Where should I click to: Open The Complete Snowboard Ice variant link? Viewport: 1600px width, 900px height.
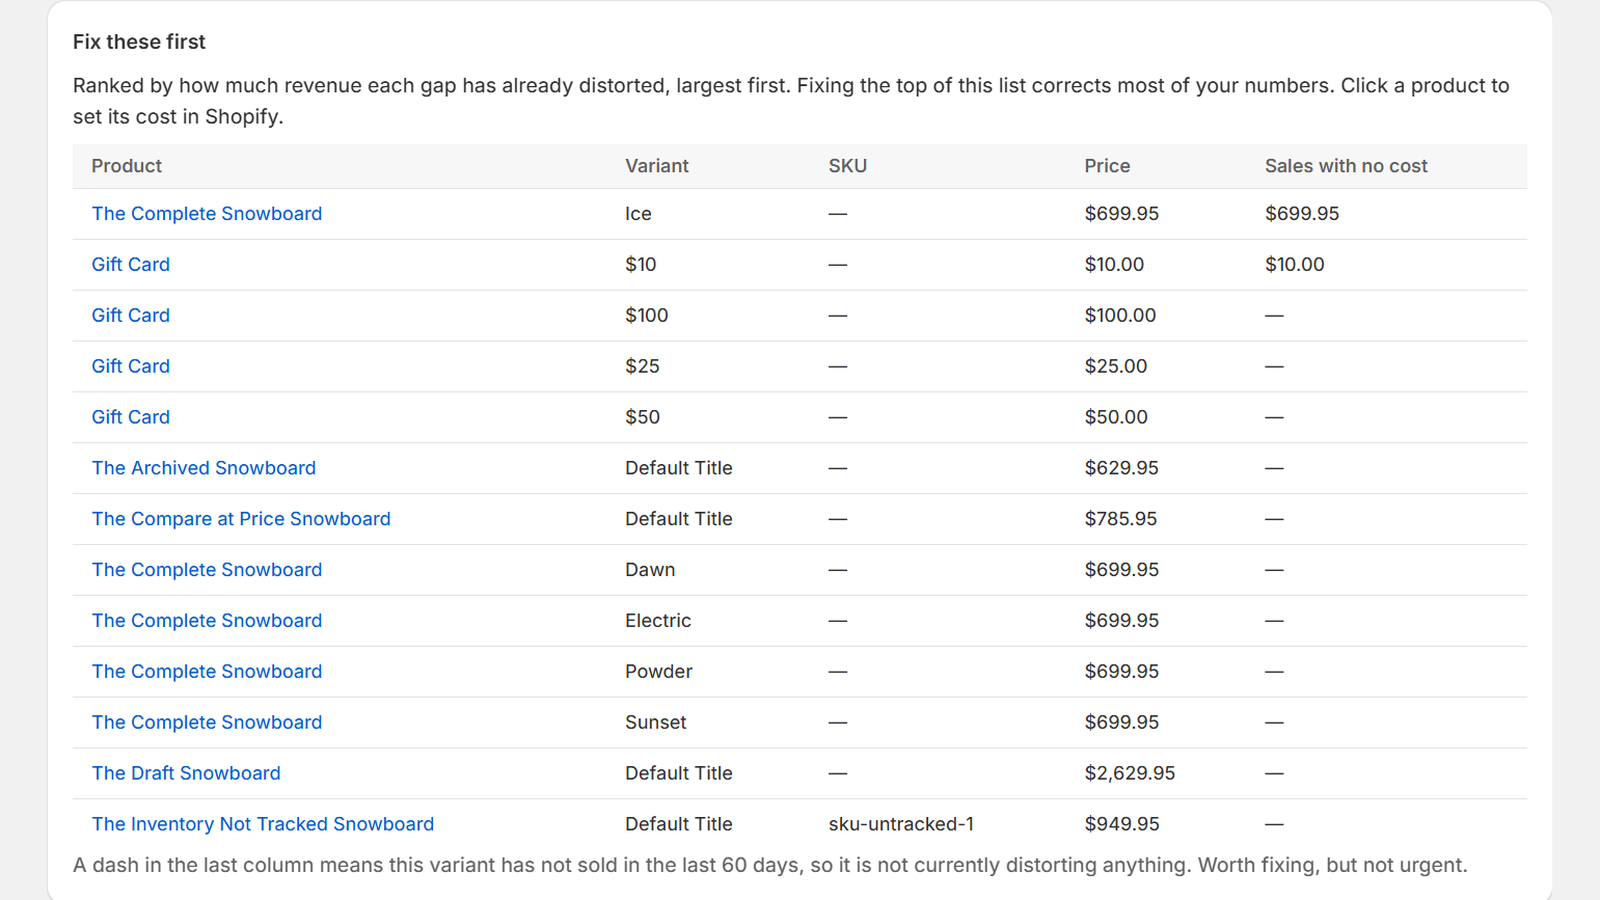click(207, 214)
